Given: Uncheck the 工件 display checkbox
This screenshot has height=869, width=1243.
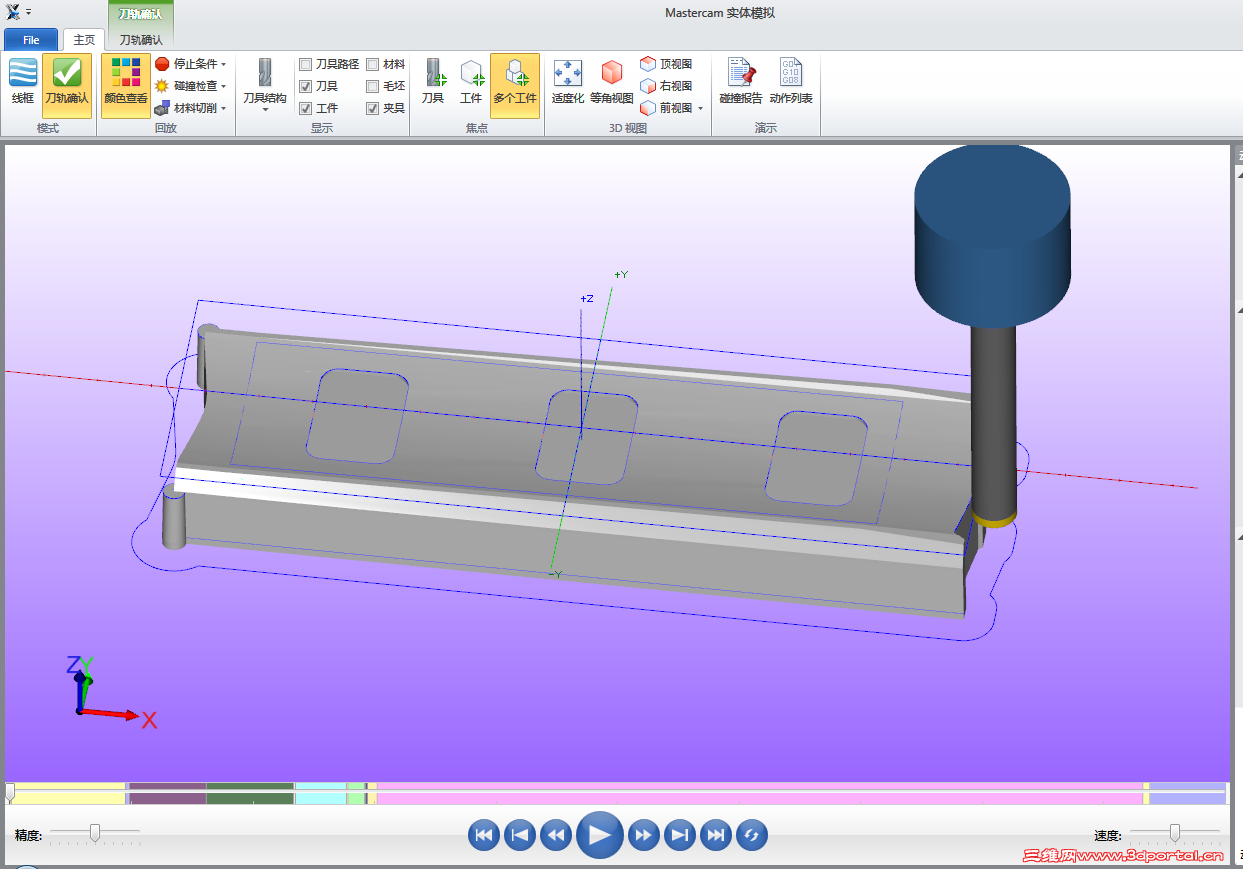Looking at the screenshot, I should tap(306, 108).
